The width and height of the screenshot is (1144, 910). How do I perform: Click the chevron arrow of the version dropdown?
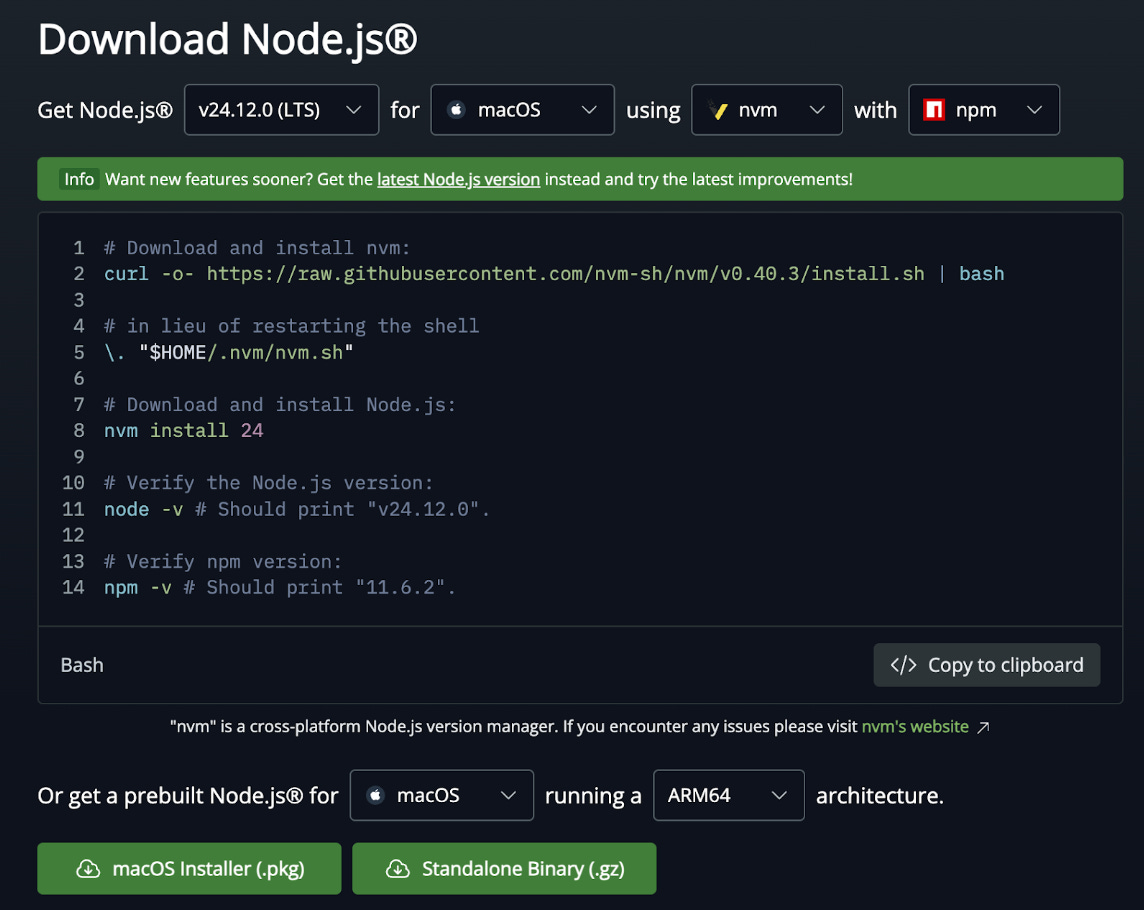click(354, 109)
